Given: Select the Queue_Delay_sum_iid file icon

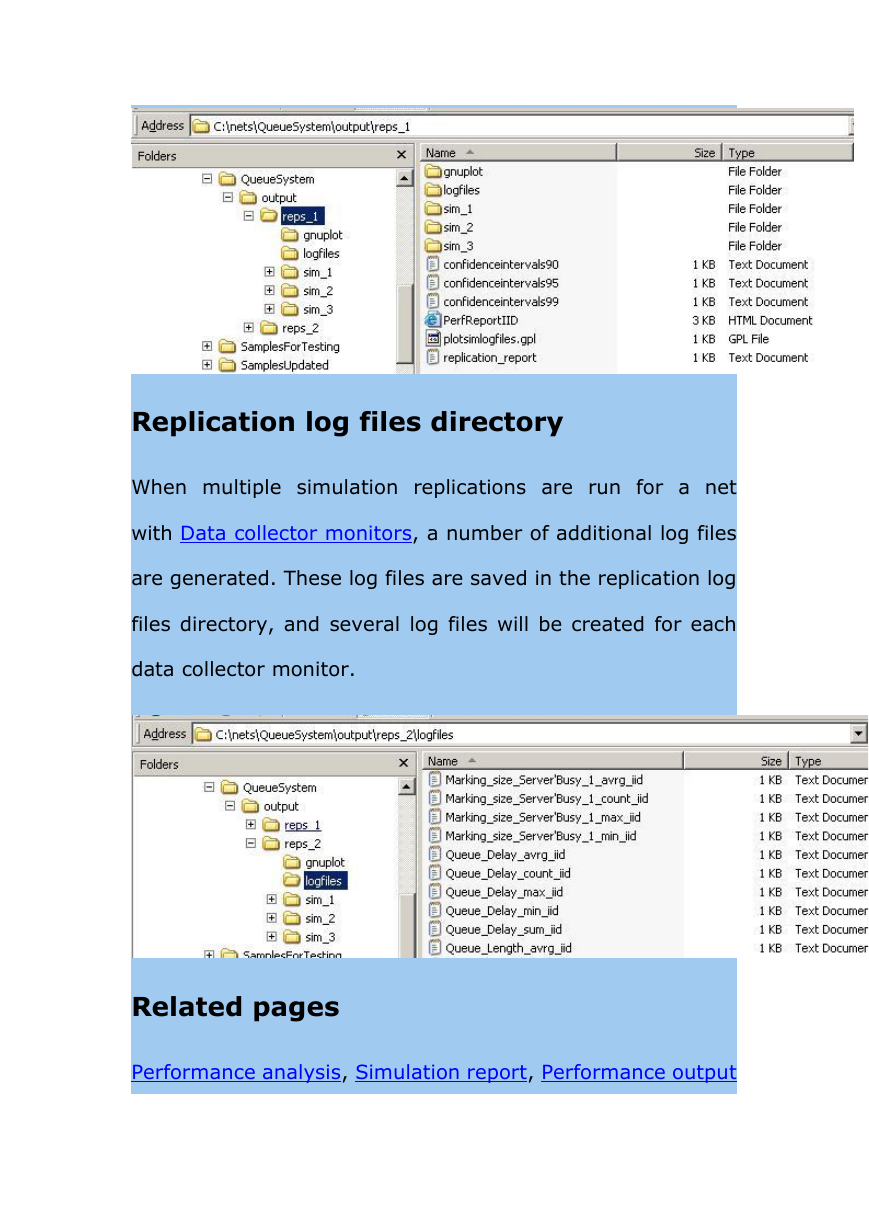Looking at the screenshot, I should coord(435,929).
